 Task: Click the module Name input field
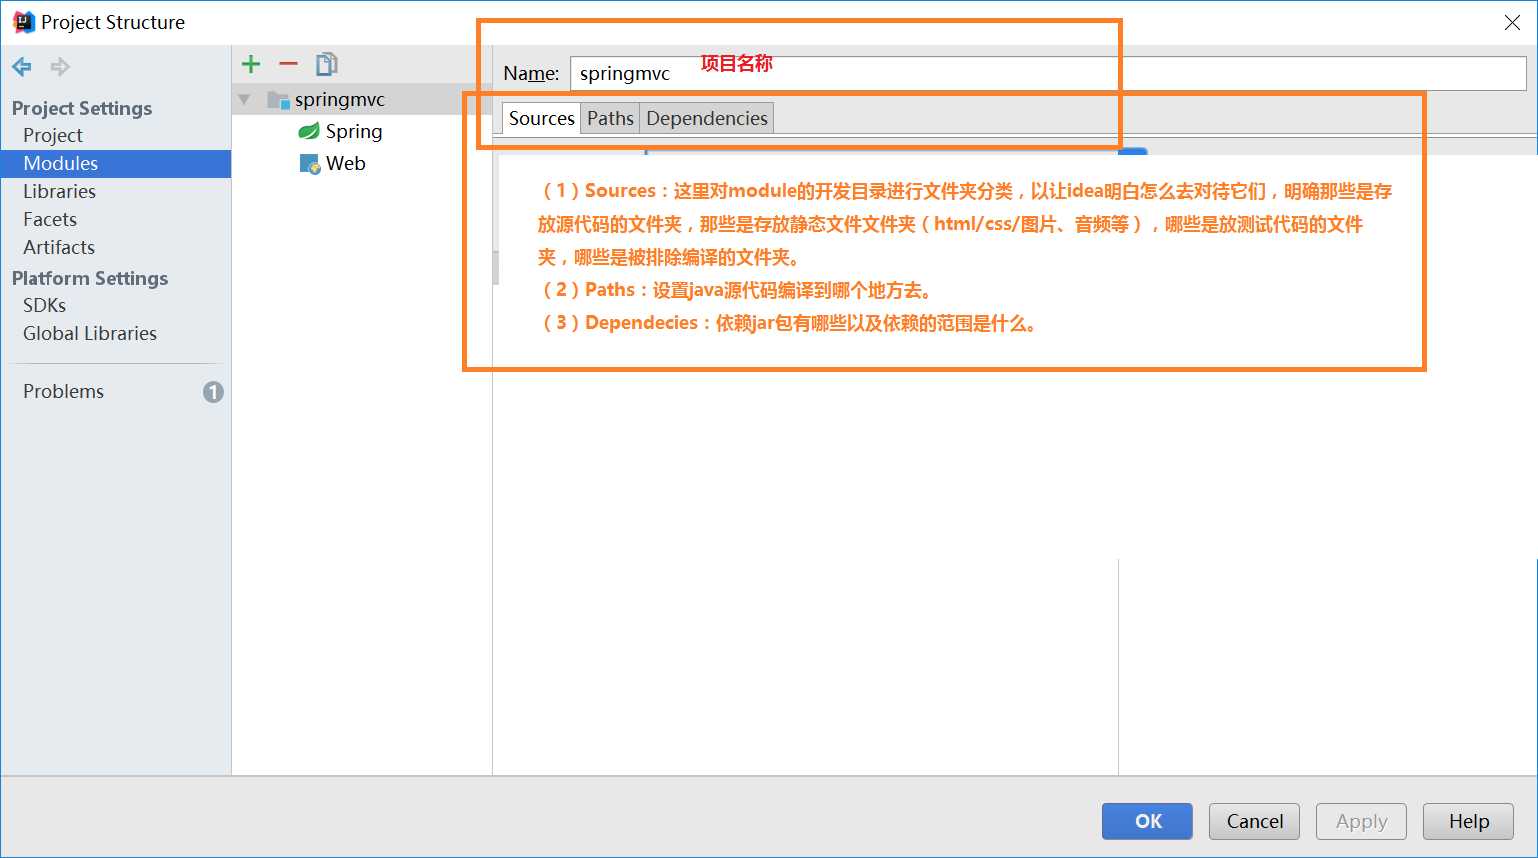(x=1048, y=73)
